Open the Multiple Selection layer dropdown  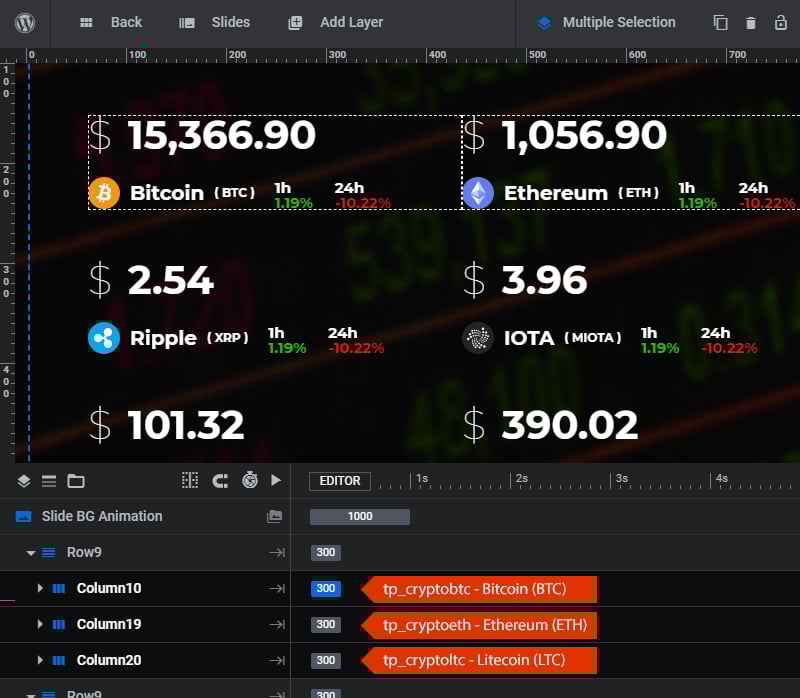click(619, 22)
